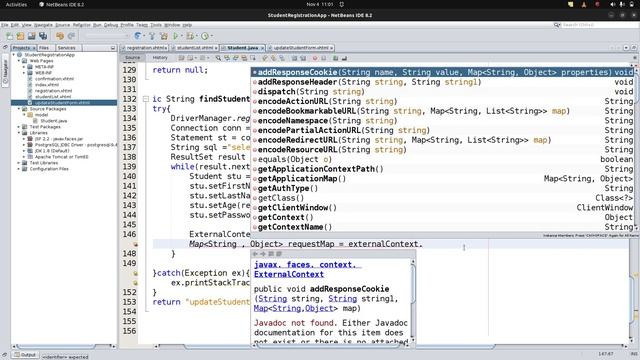Switch to the History editor view

click(x=160, y=58)
